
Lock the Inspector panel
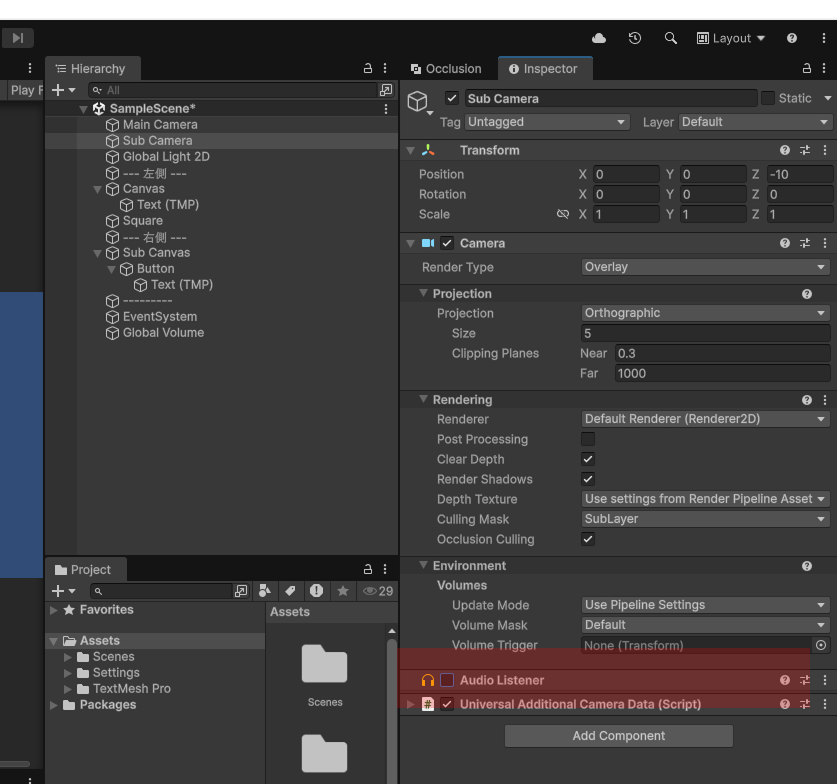click(x=808, y=69)
